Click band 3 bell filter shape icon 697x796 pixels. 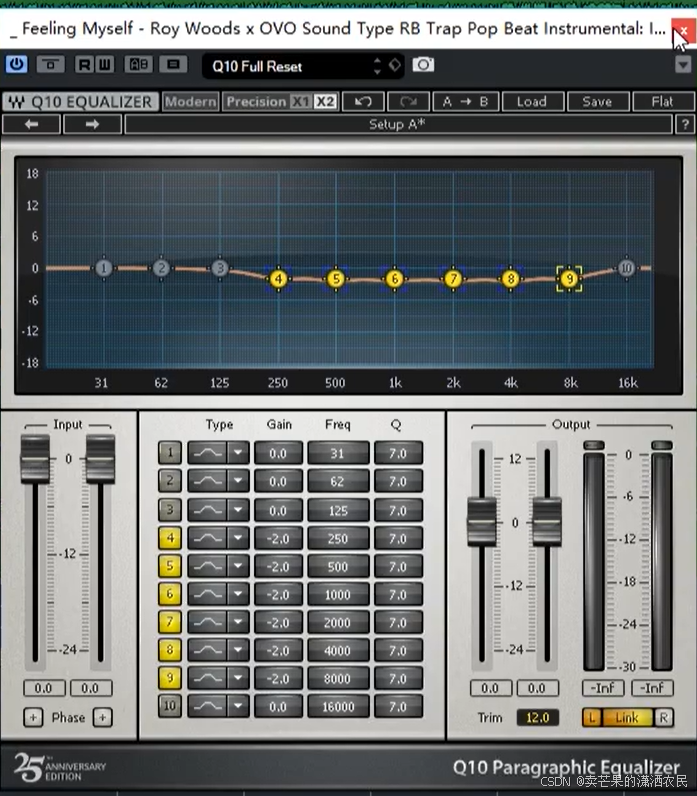208,510
